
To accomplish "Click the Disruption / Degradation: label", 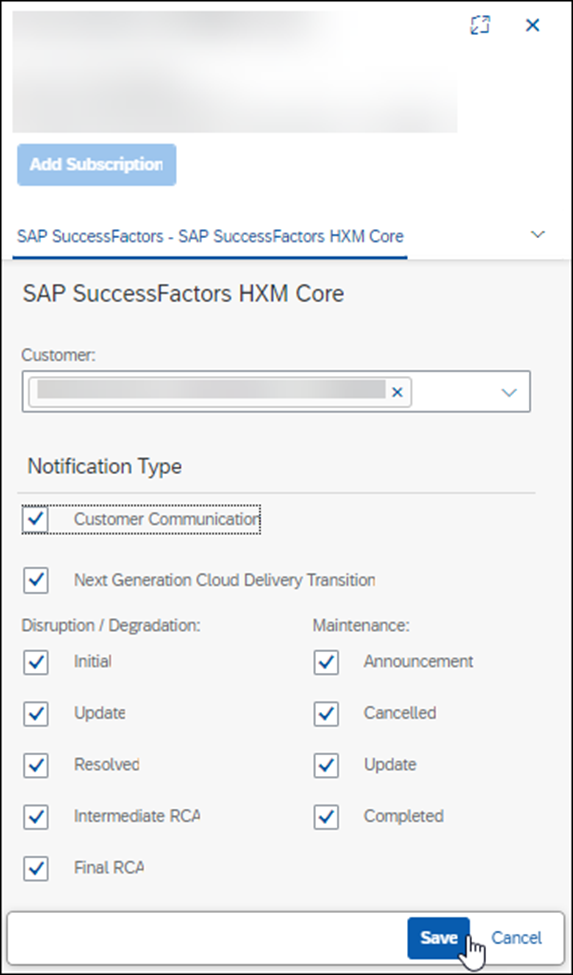I will click(x=111, y=625).
